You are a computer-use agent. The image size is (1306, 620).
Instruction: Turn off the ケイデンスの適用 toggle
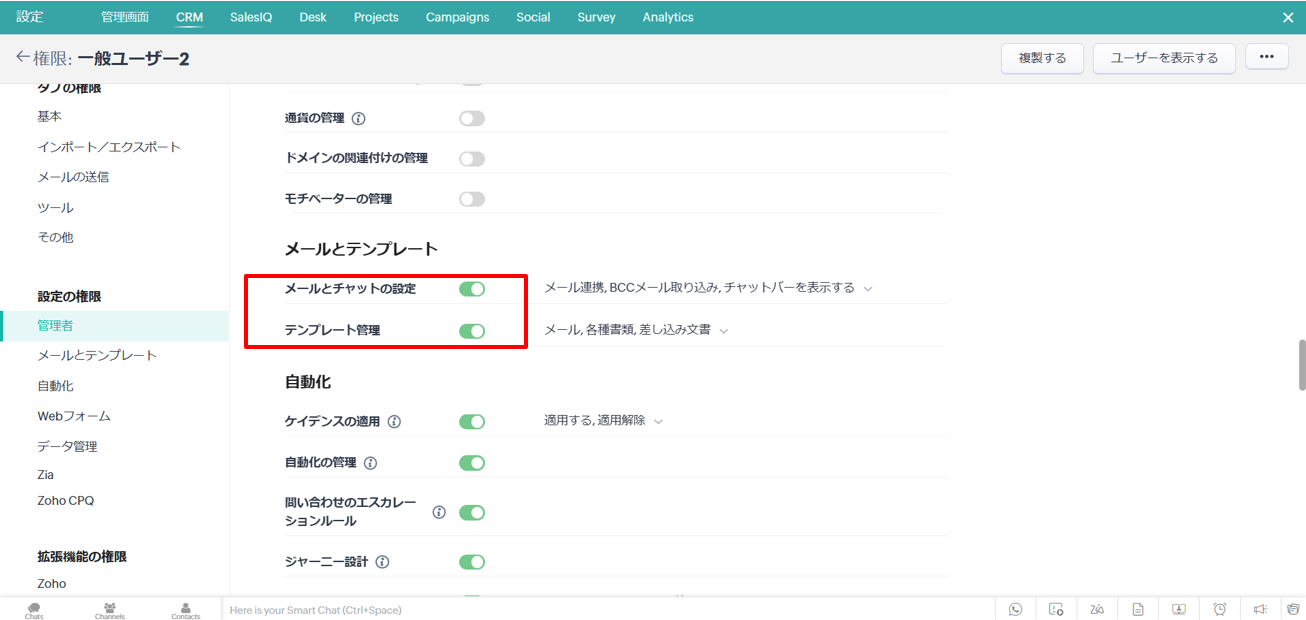point(472,422)
